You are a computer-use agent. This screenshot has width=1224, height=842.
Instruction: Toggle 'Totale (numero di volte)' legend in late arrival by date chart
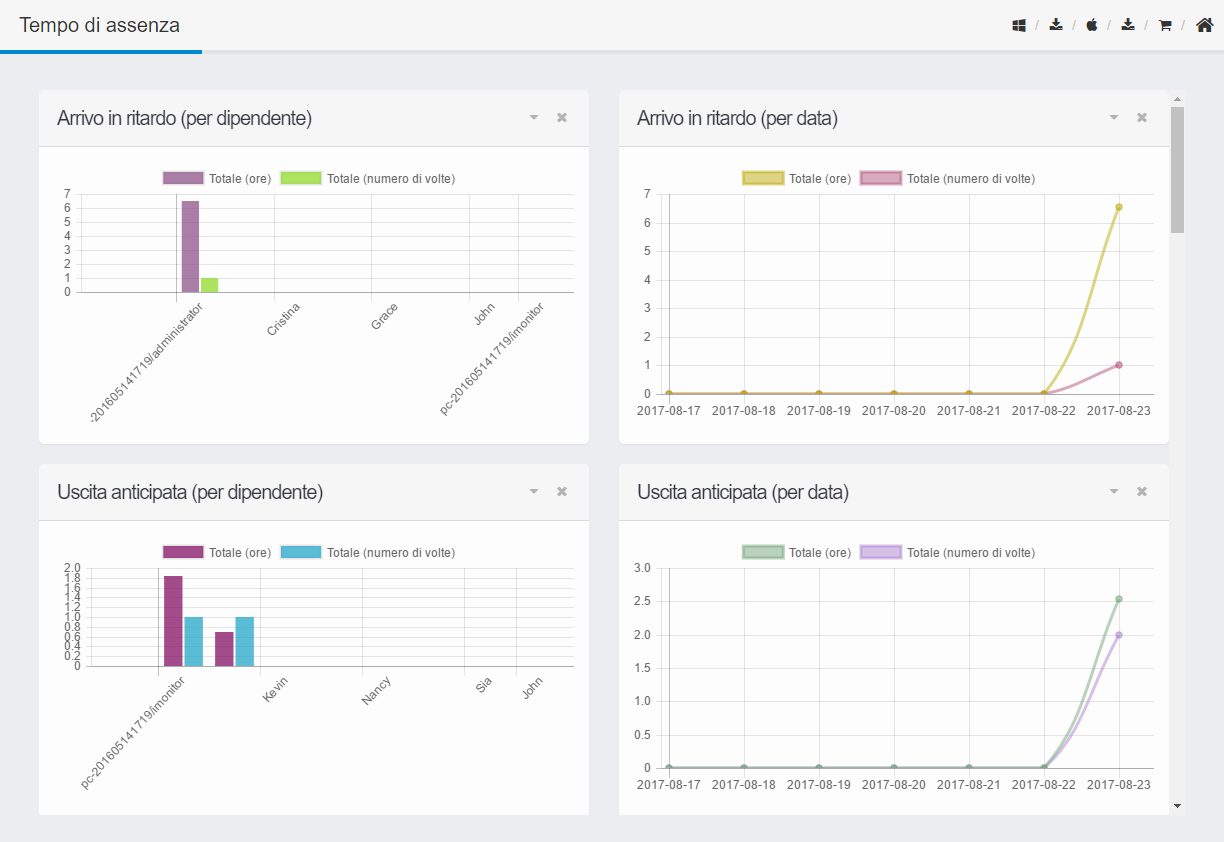[x=946, y=179]
